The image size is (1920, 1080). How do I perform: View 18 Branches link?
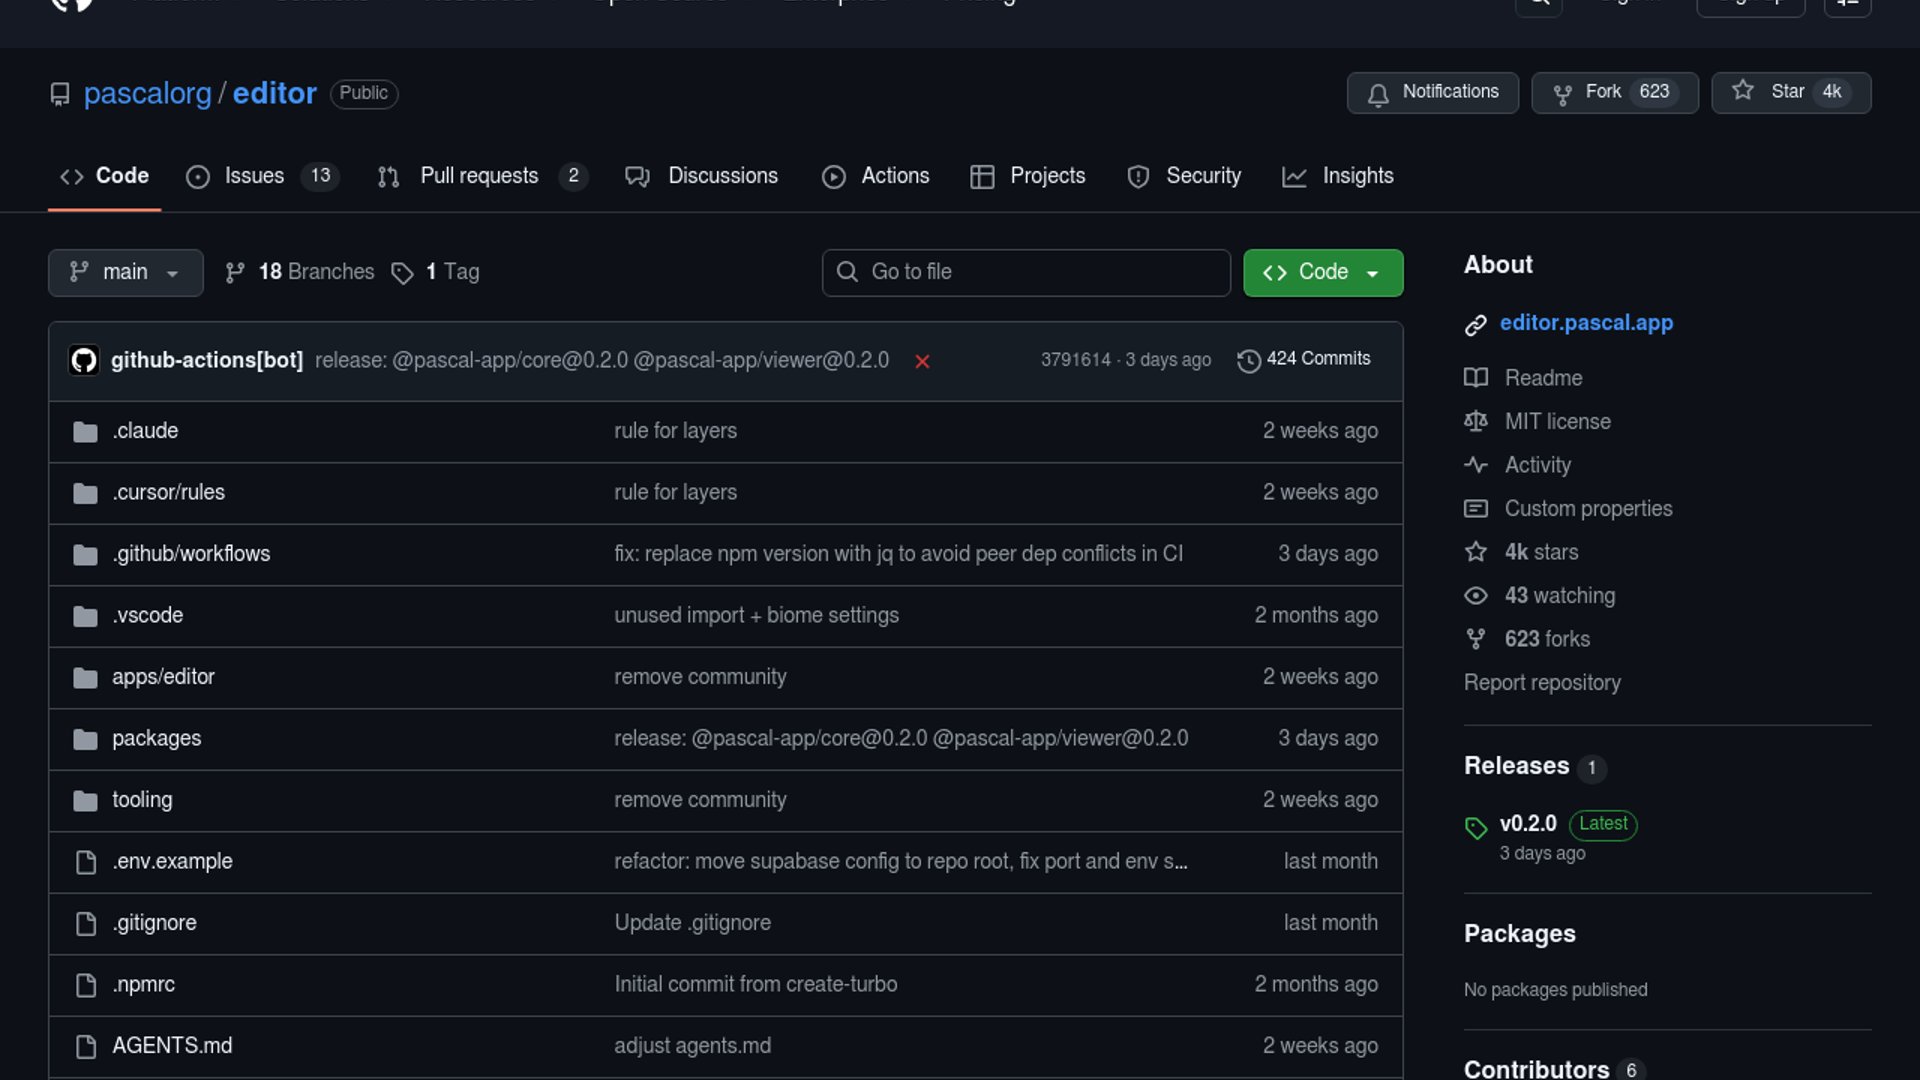(x=300, y=272)
